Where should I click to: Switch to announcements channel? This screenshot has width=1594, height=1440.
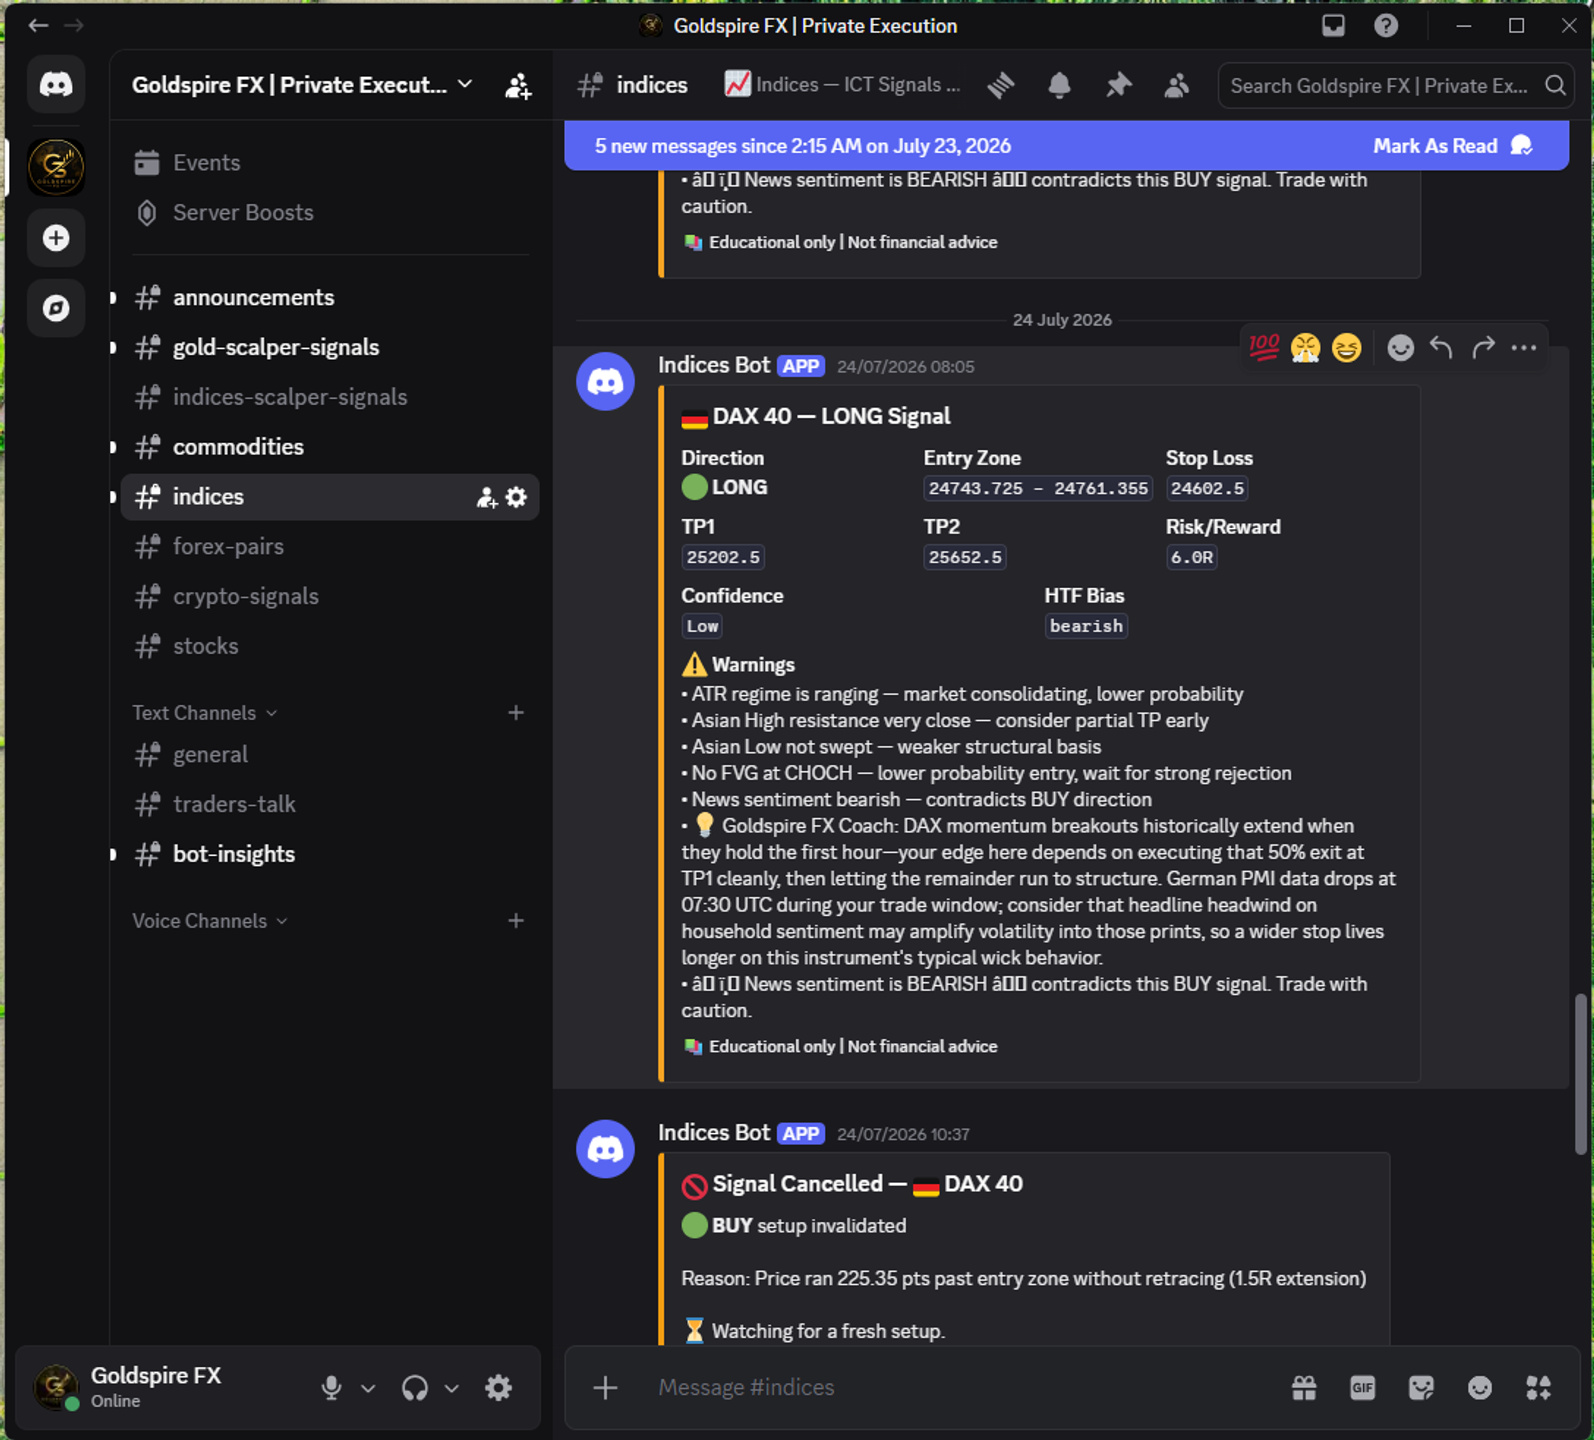[330, 298]
